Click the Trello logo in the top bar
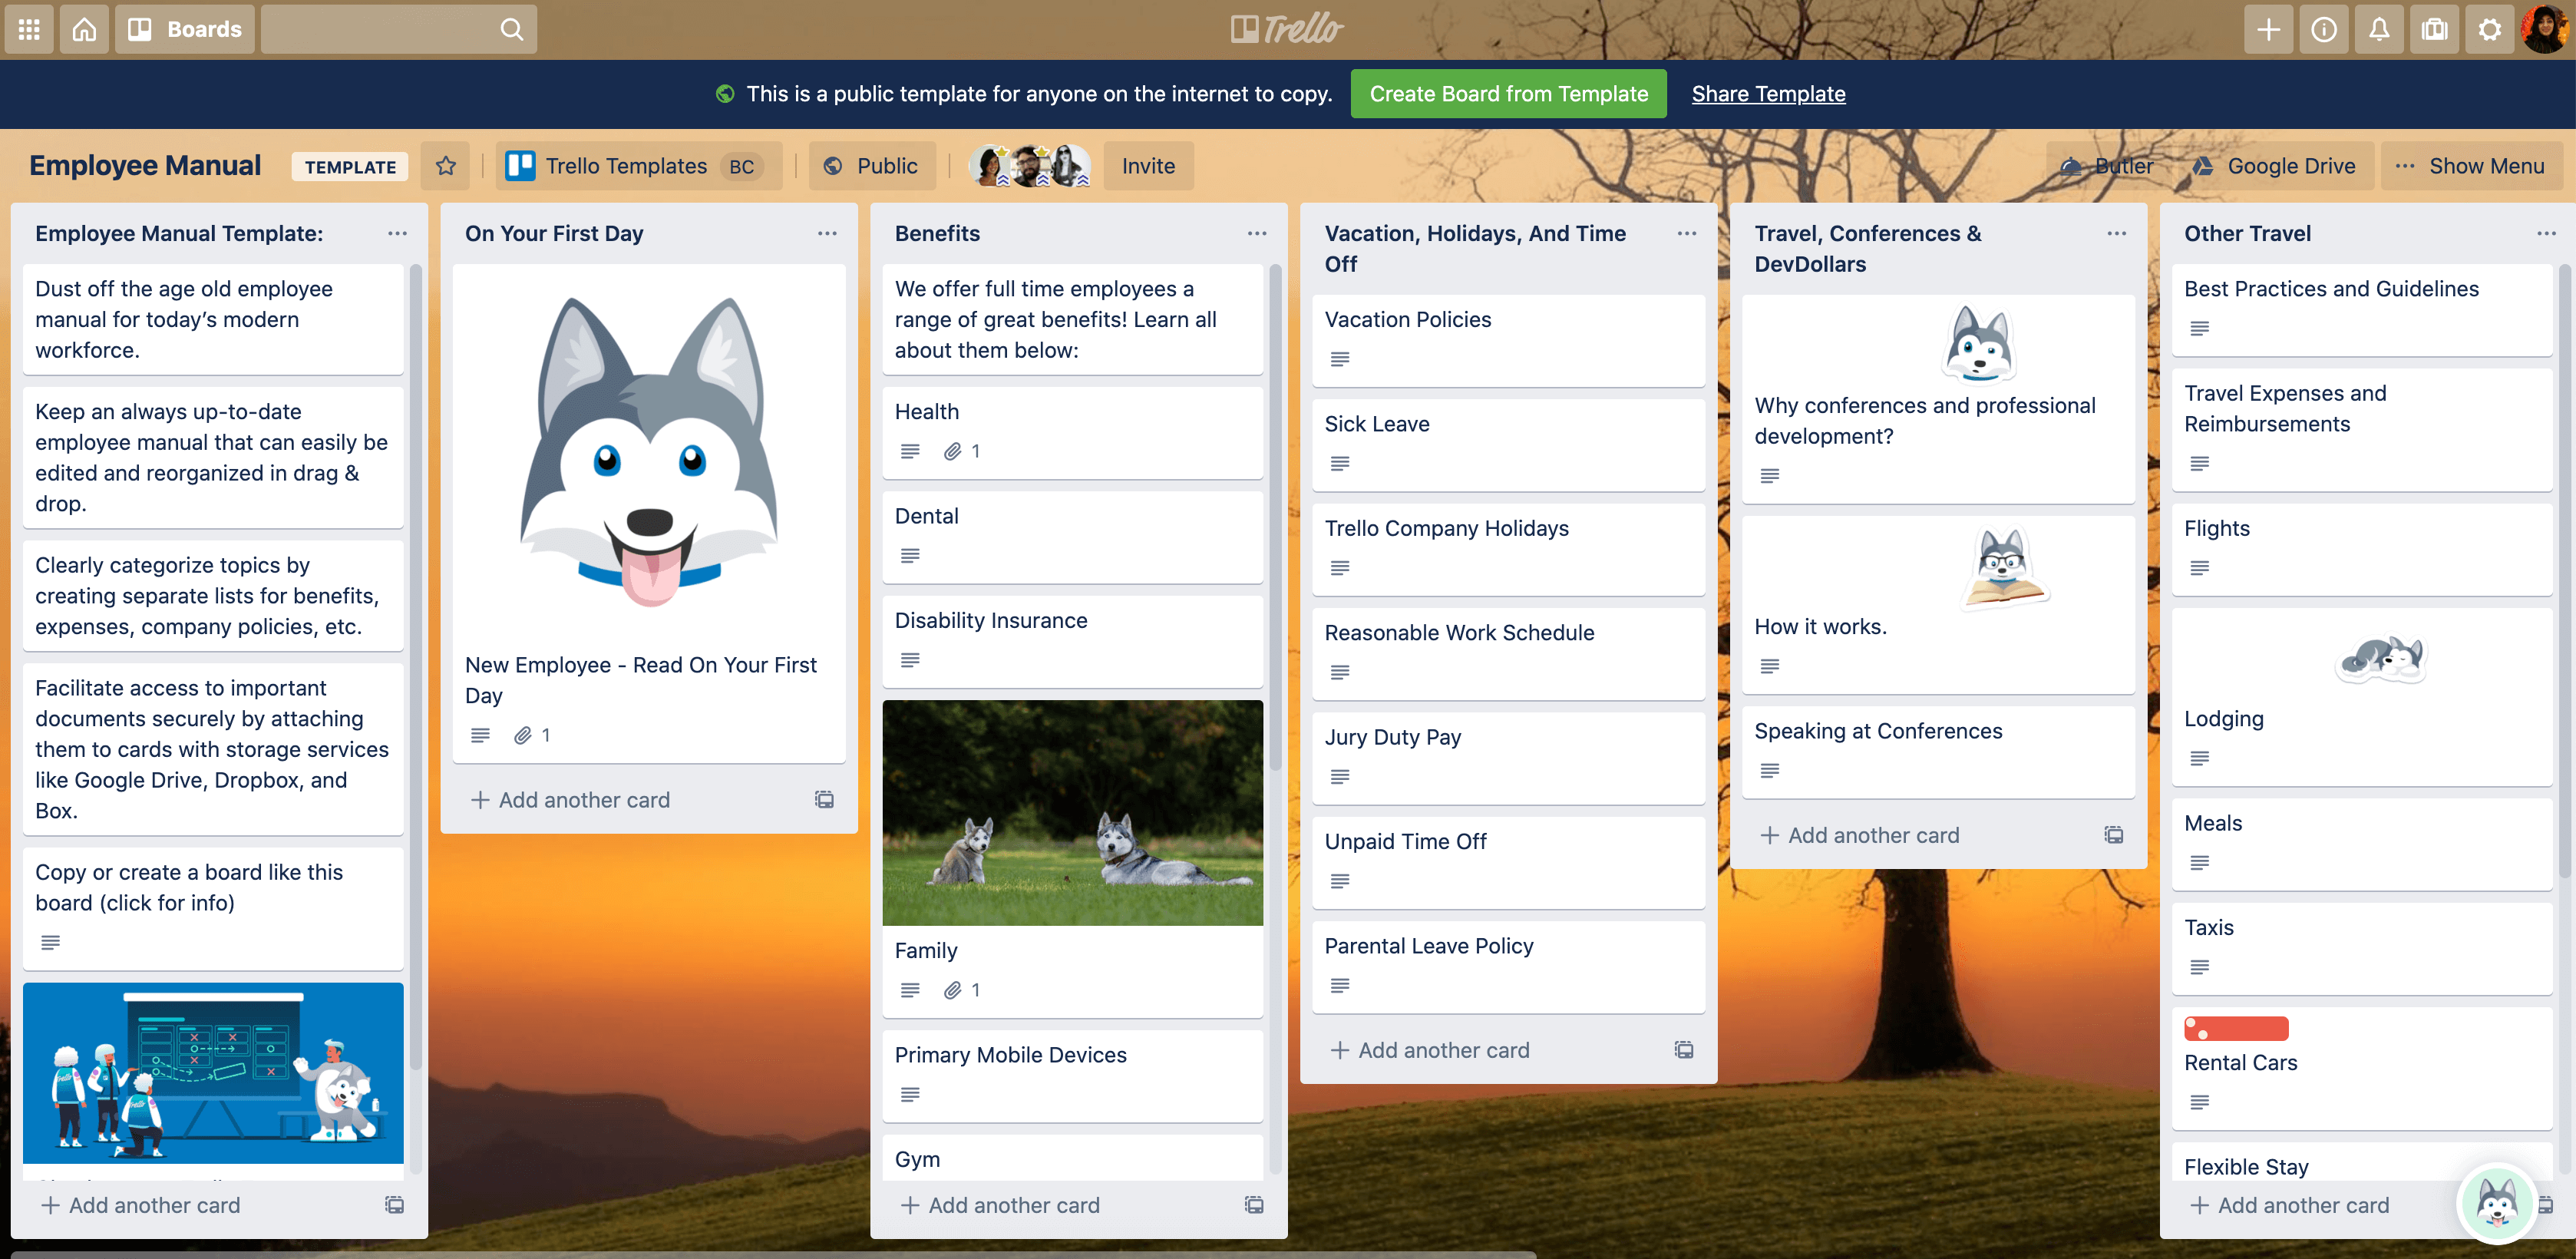The height and width of the screenshot is (1259, 2576). 1288,26
